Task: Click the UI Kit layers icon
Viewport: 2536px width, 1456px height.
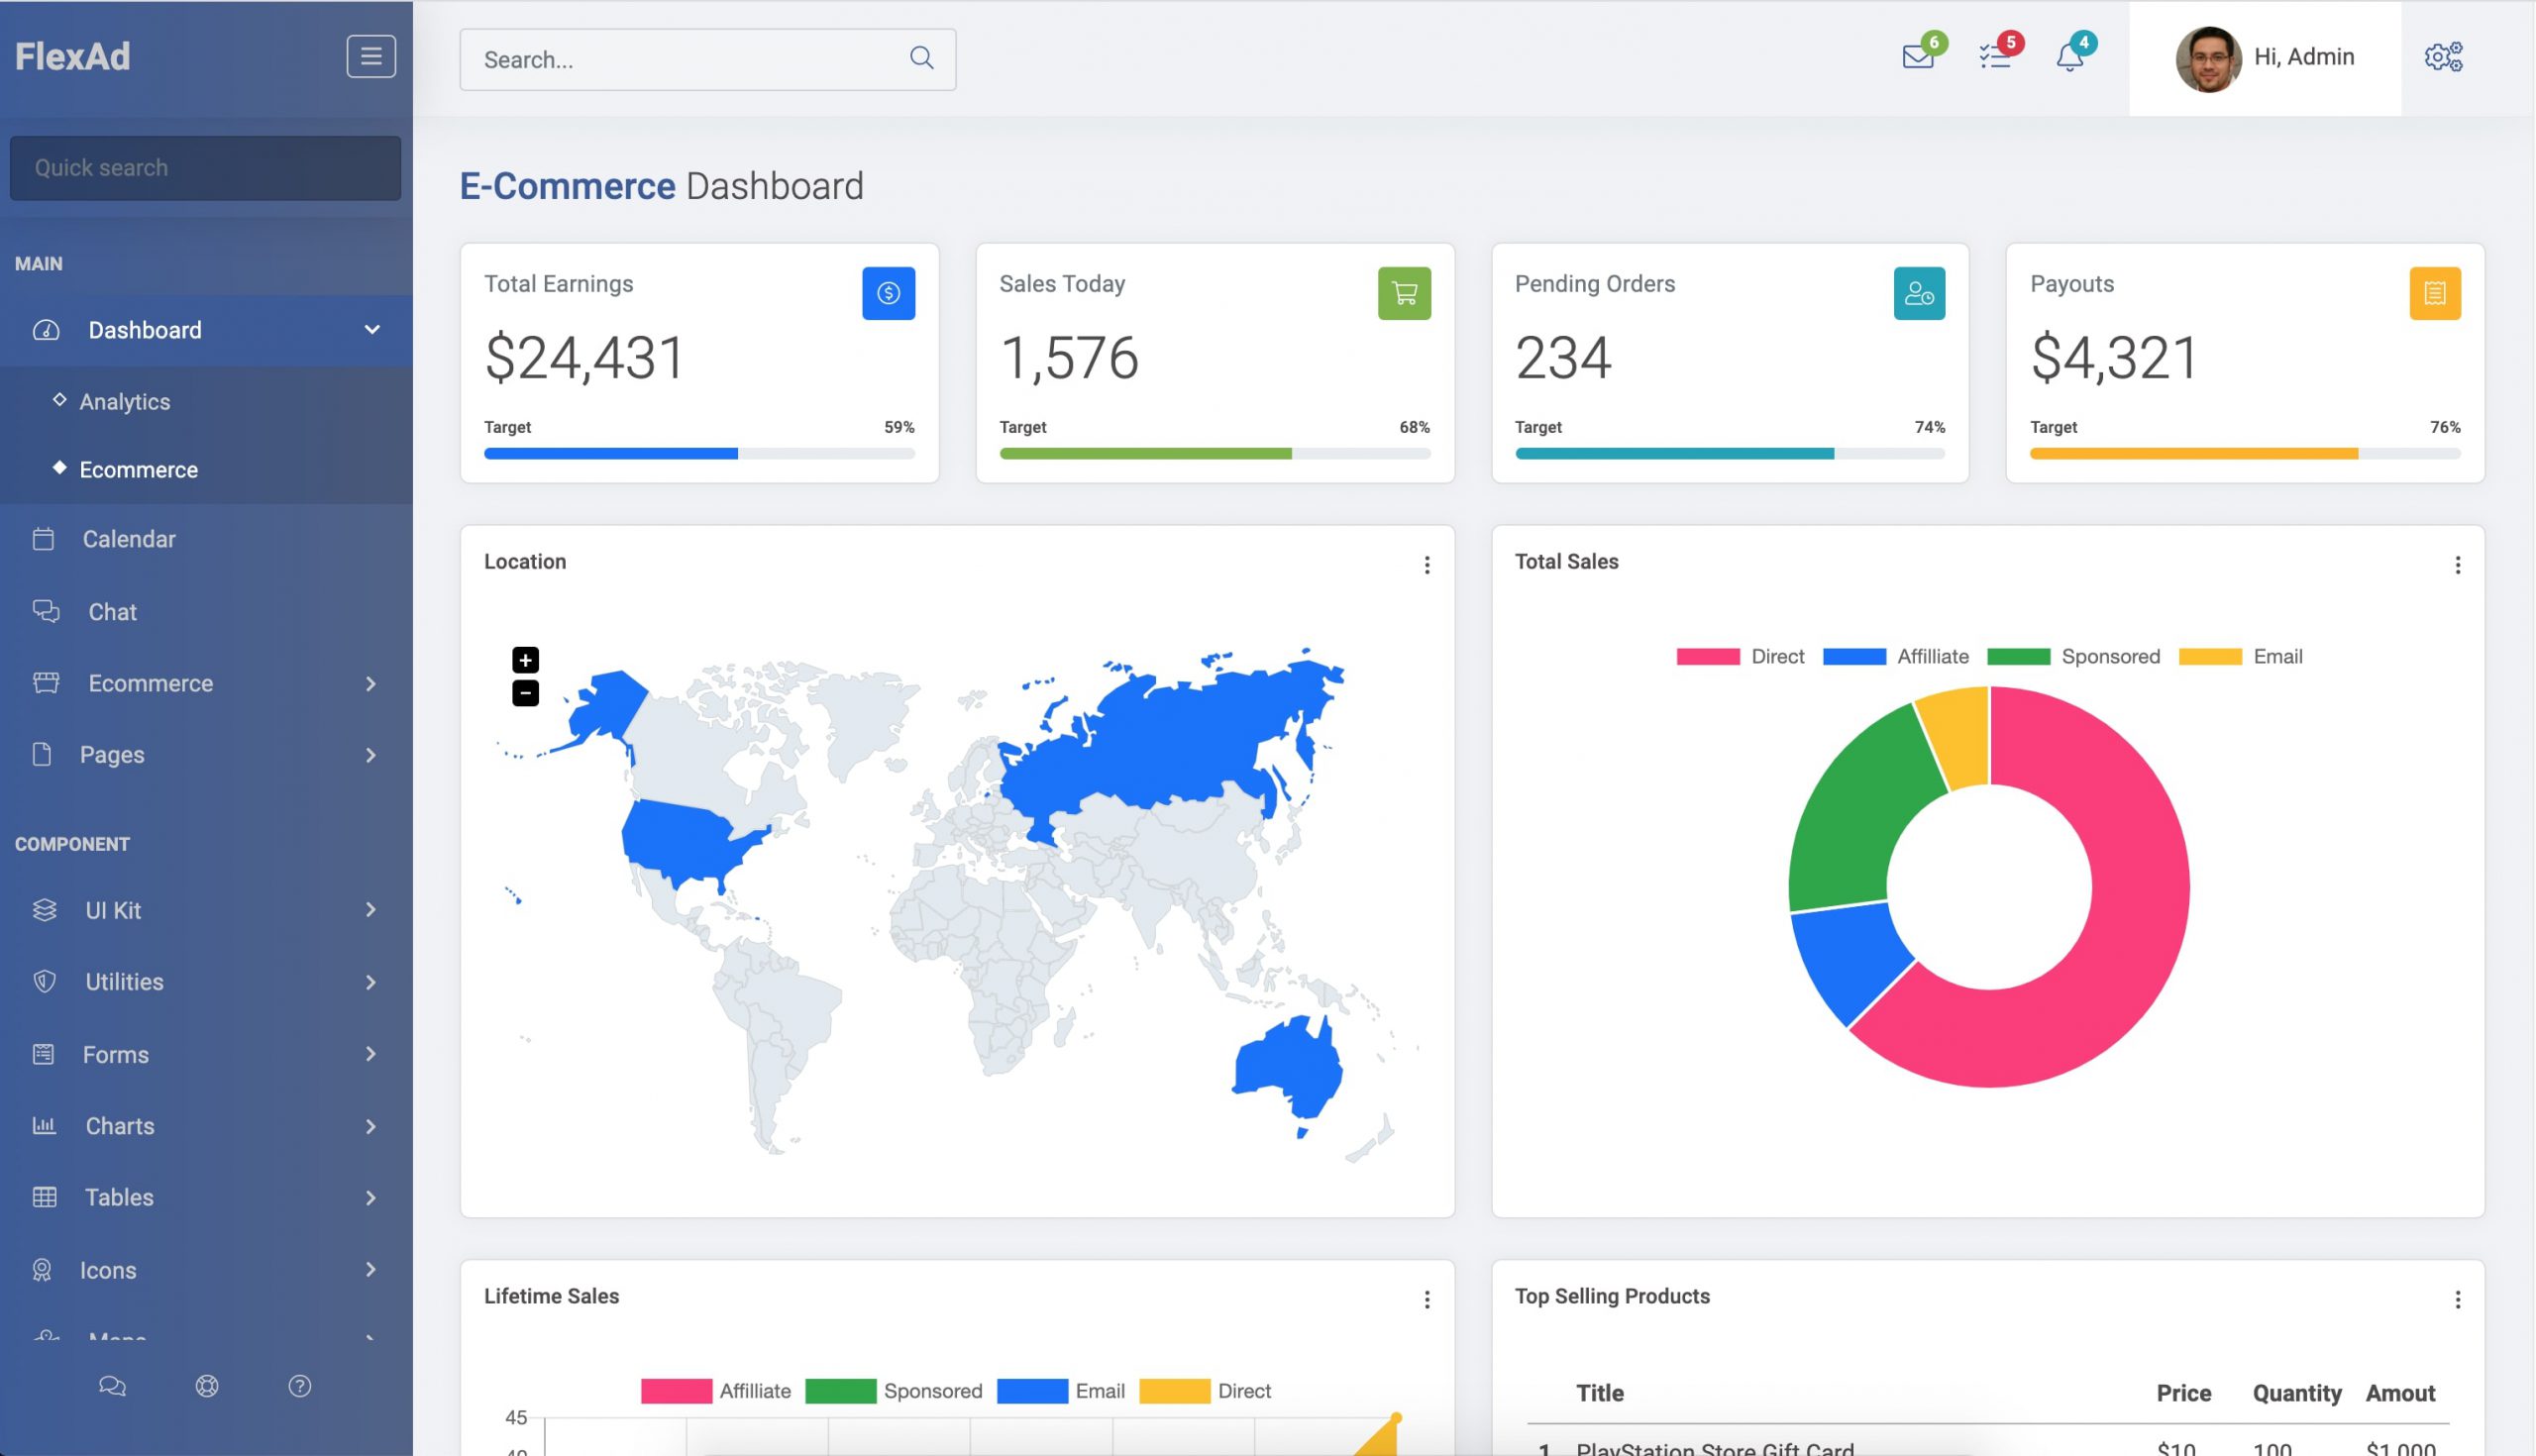Action: click(x=44, y=910)
